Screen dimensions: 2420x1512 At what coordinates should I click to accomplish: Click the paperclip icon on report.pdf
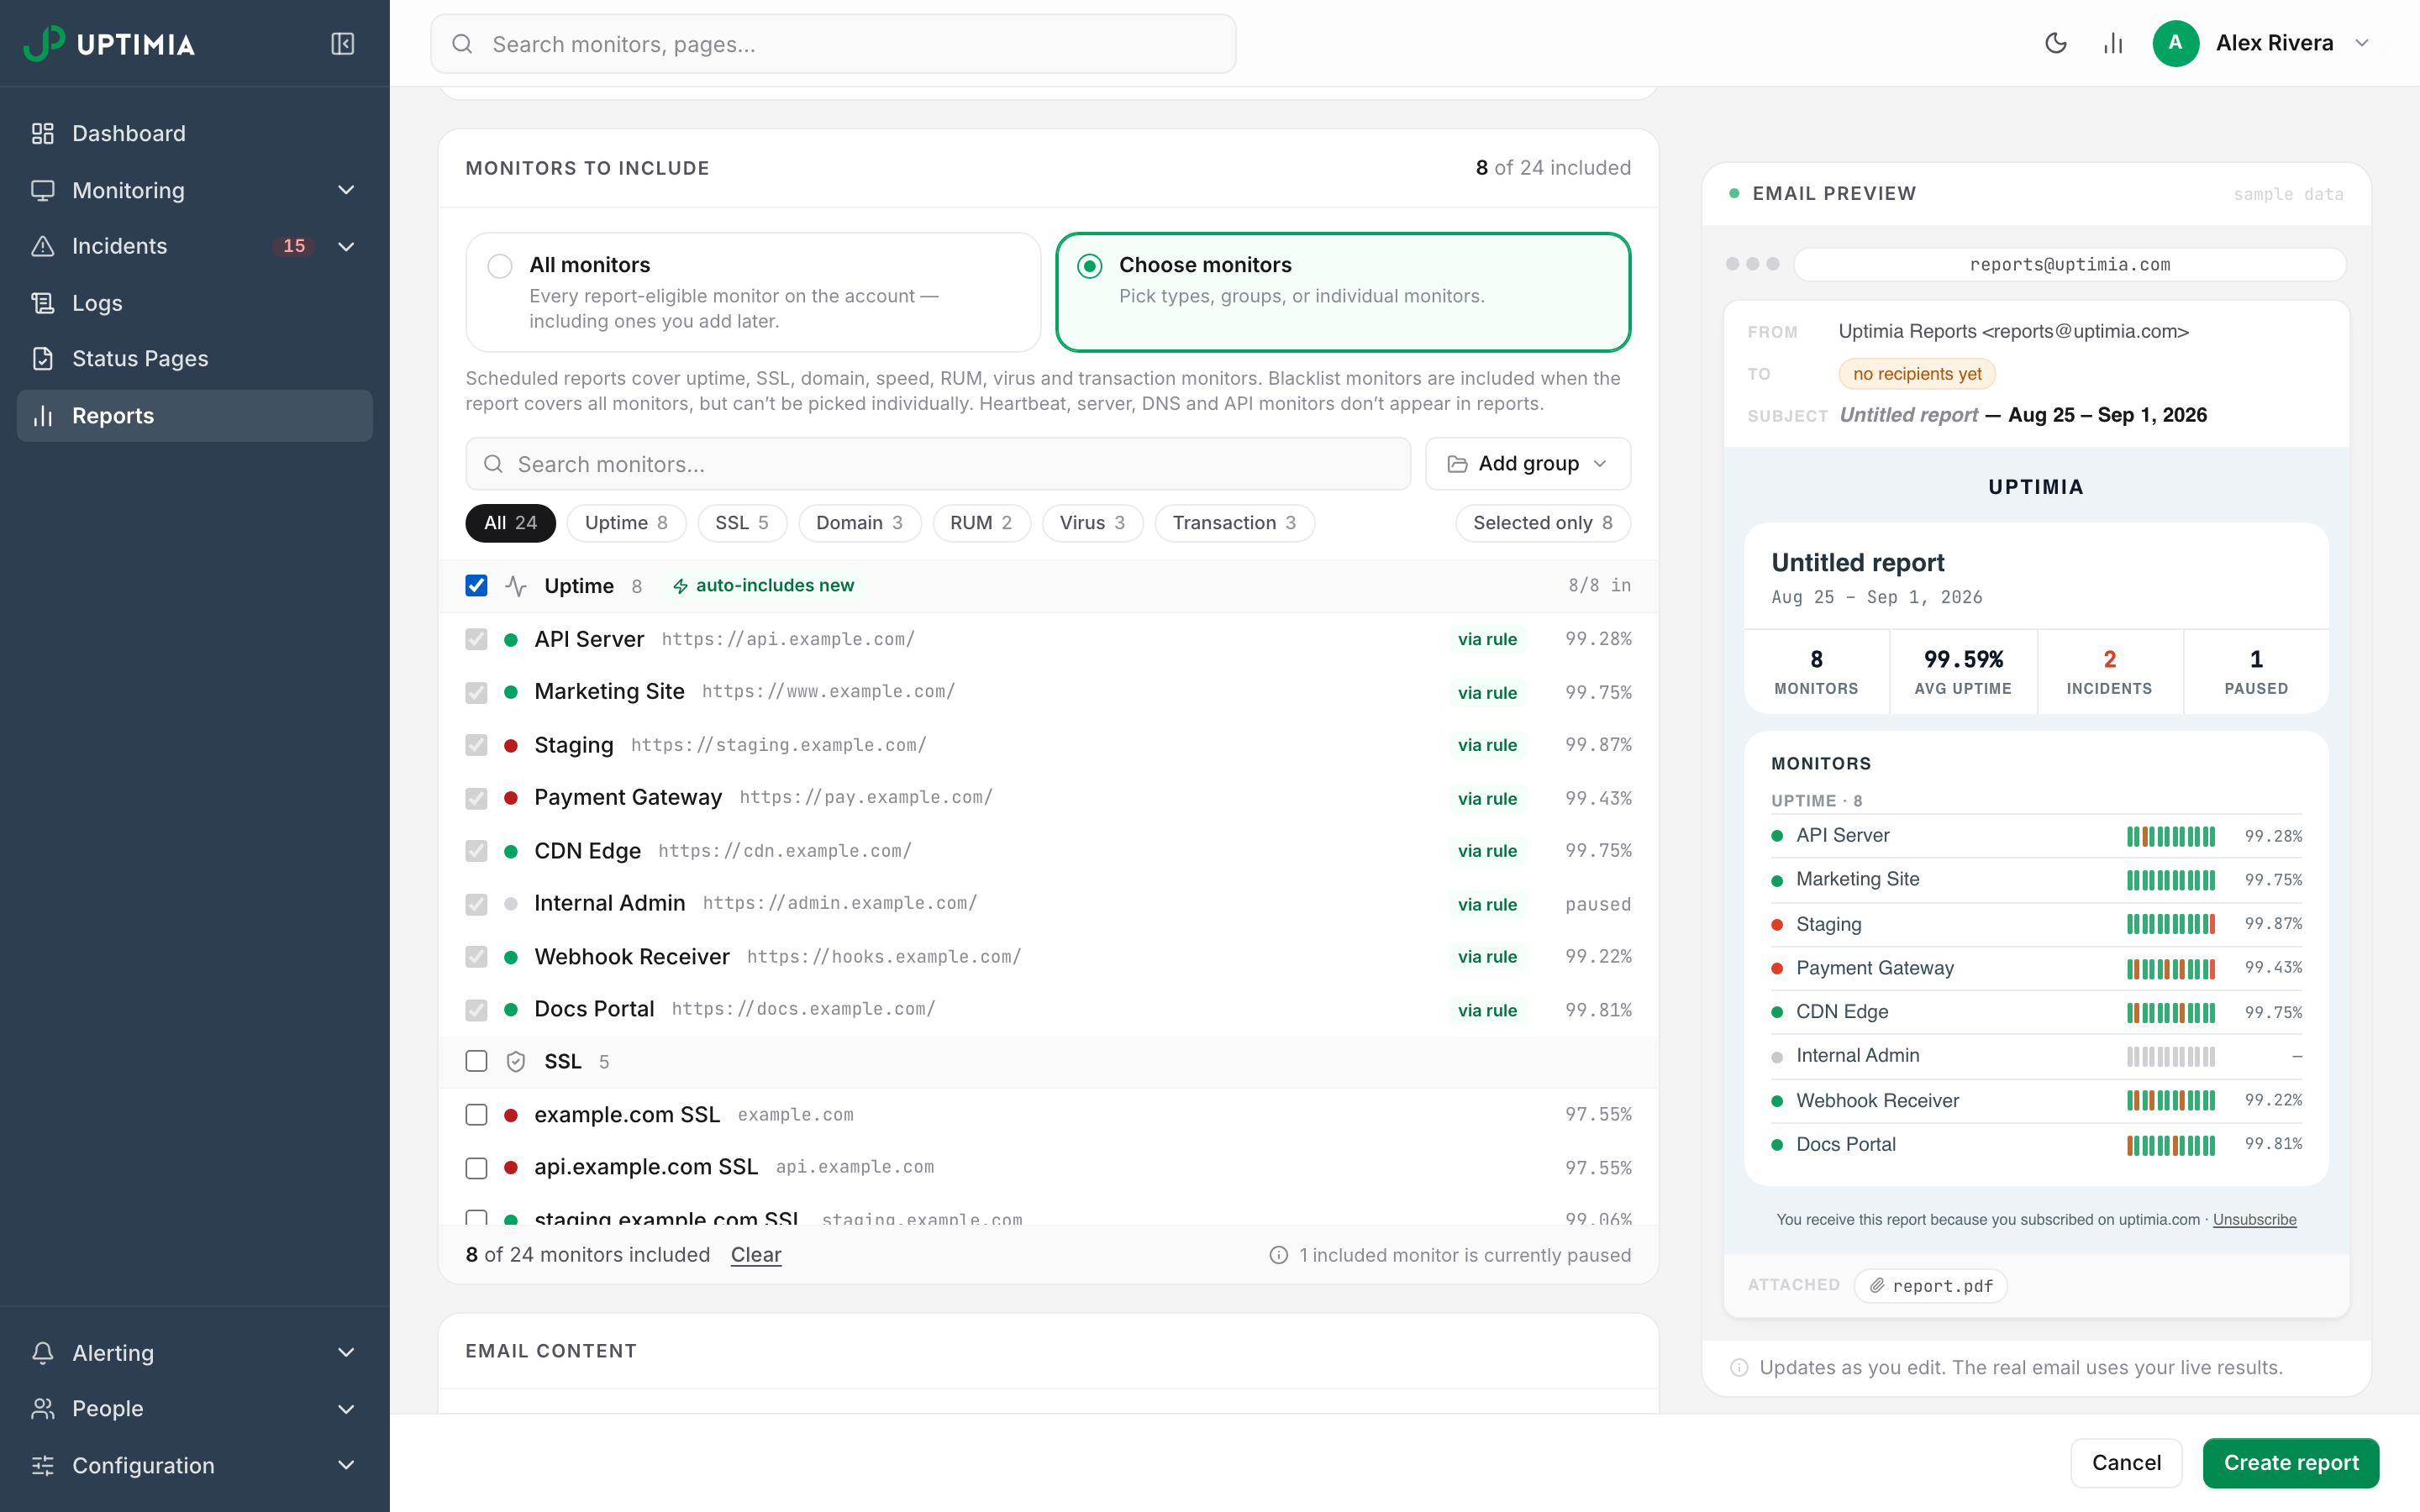[x=1877, y=1286]
